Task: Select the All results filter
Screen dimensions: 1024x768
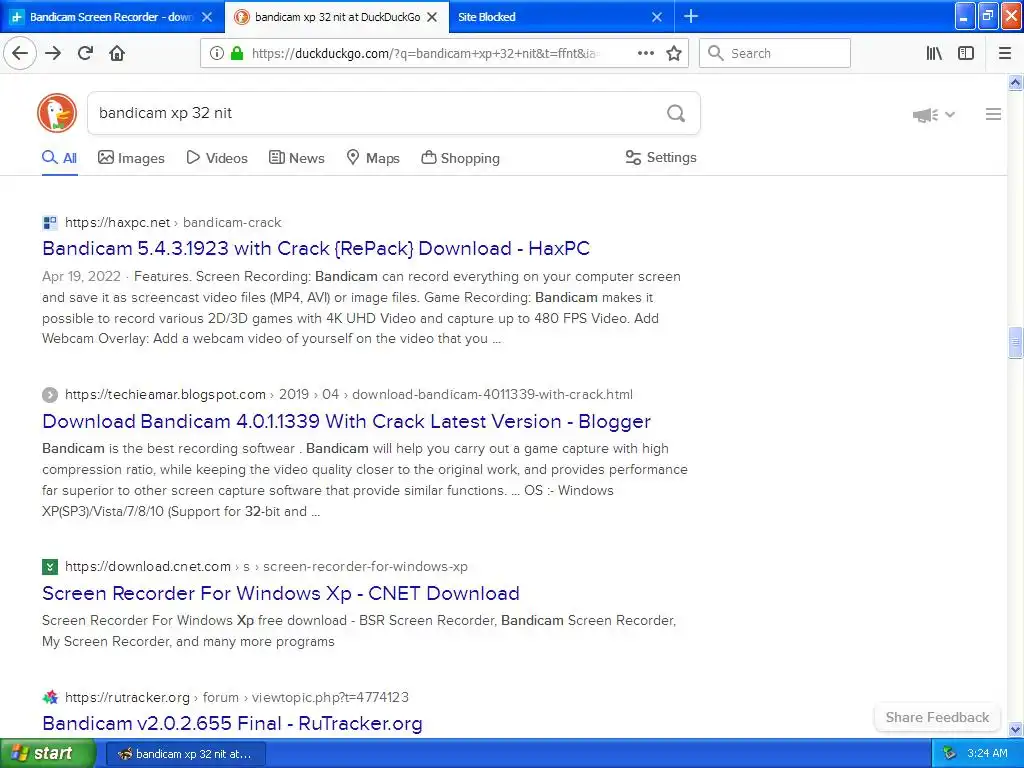Action: coord(59,158)
